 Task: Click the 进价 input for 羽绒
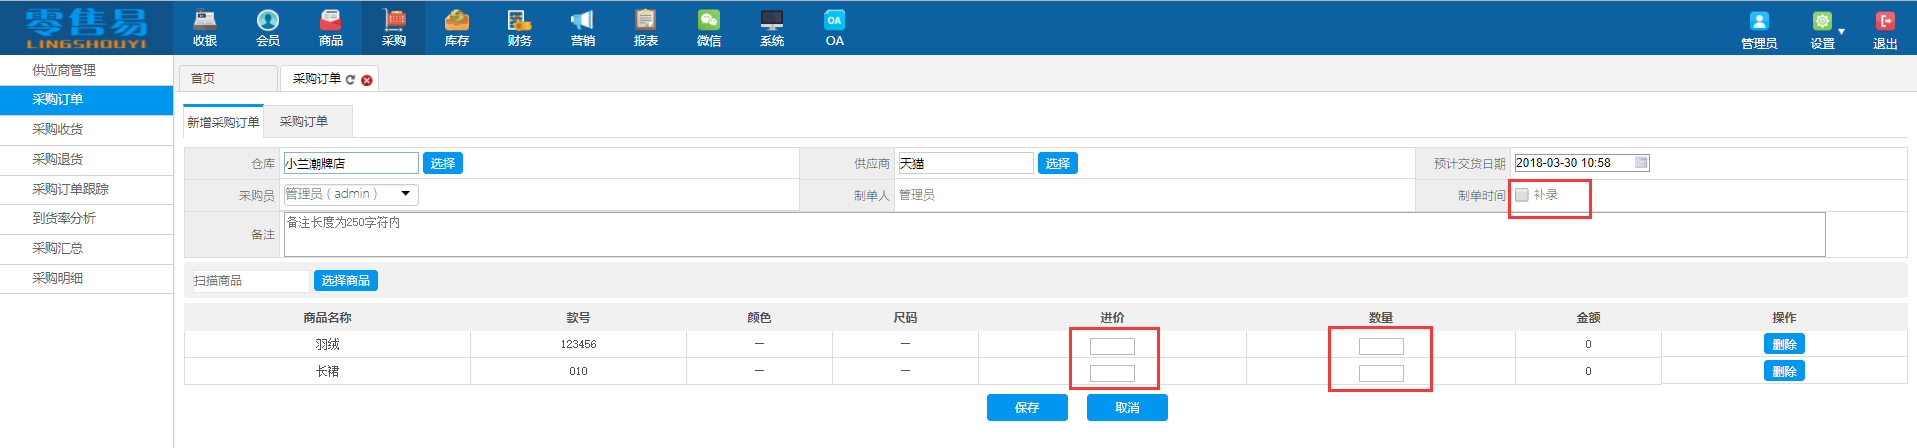(1112, 346)
